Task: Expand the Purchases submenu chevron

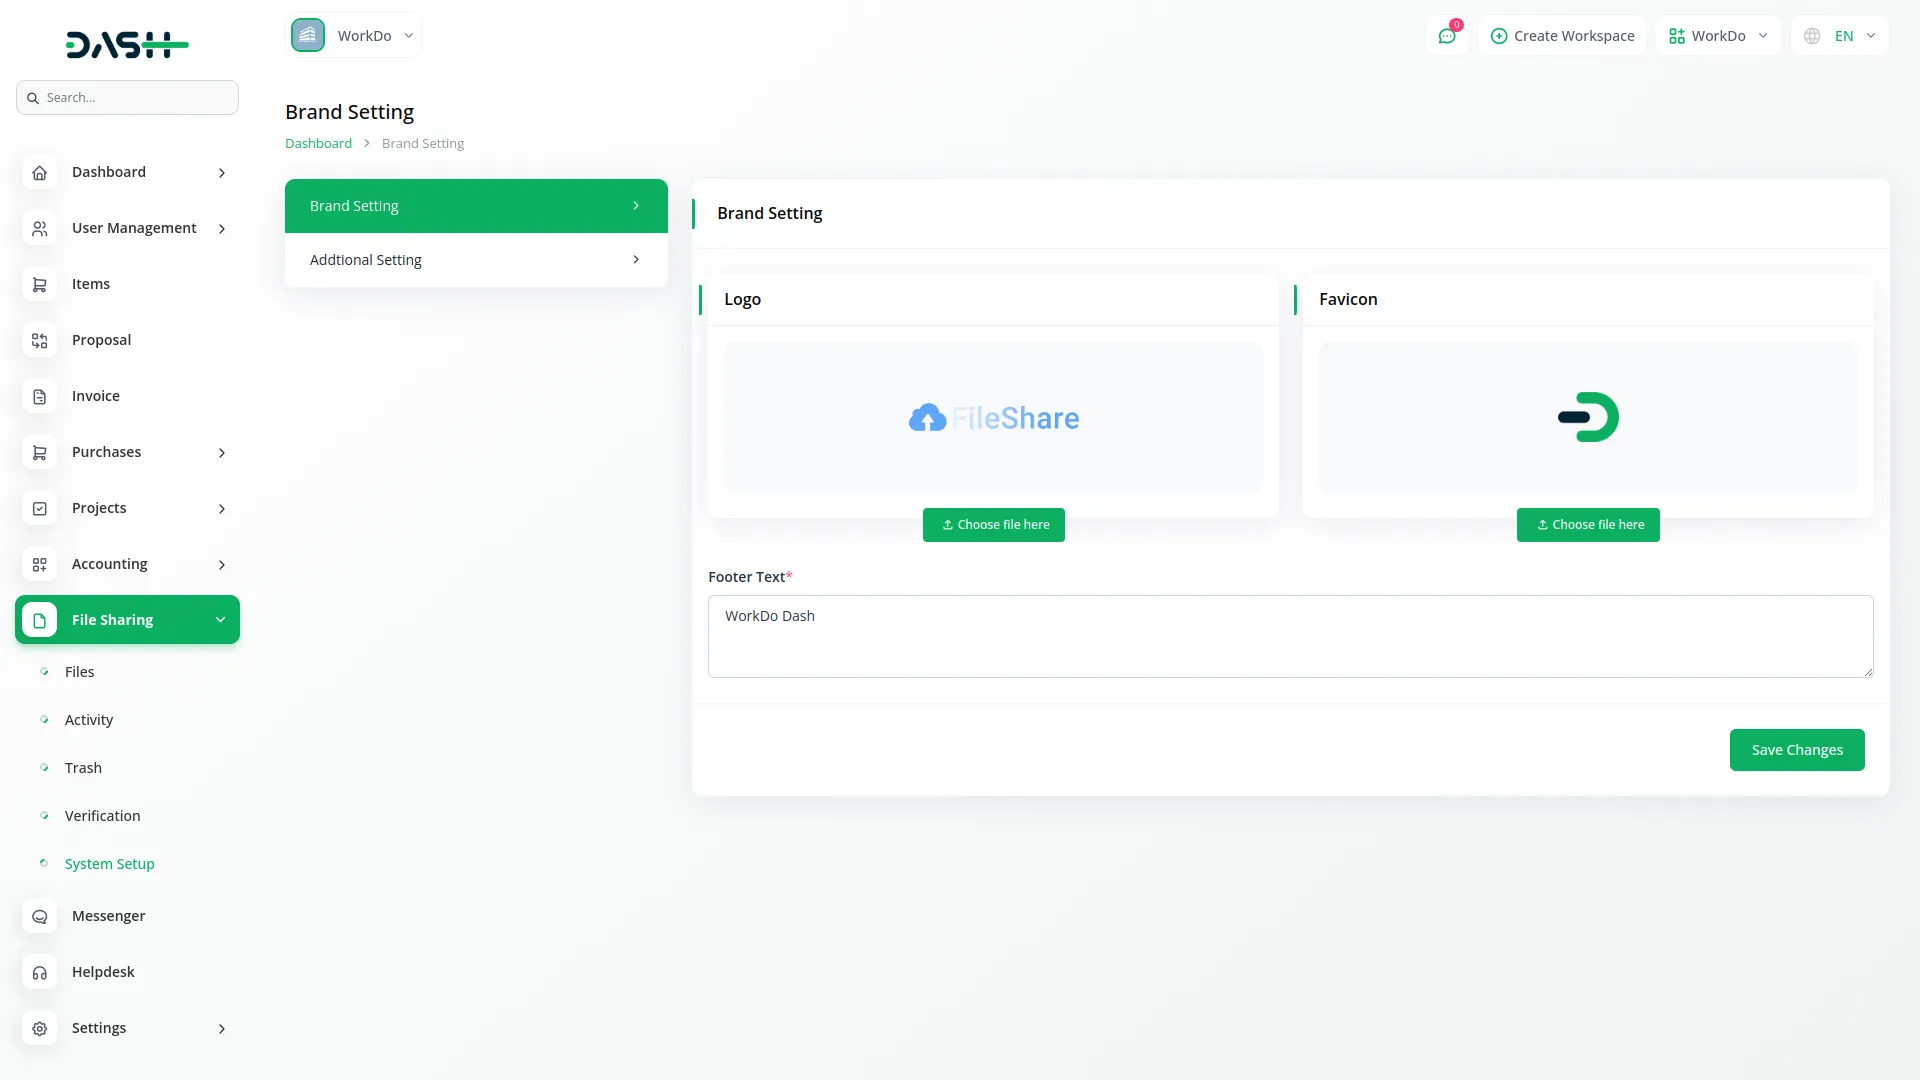Action: (x=222, y=453)
